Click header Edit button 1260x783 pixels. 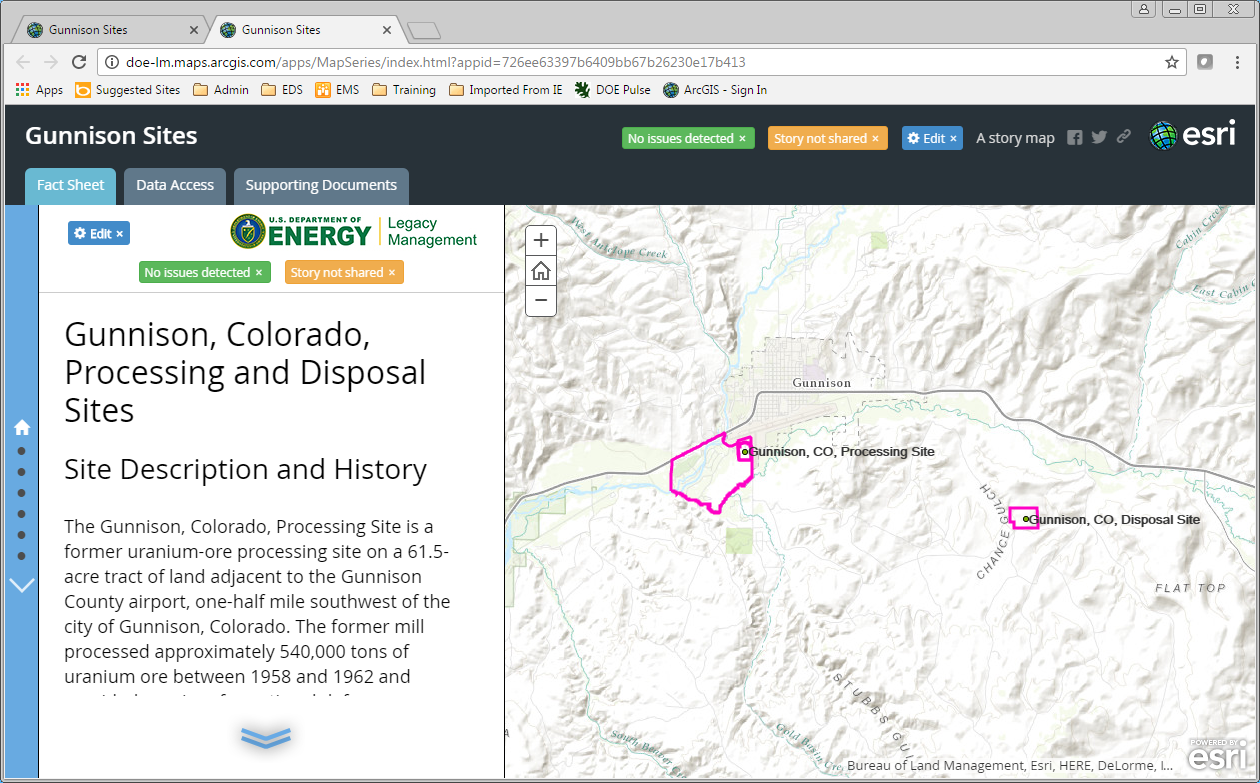(x=932, y=138)
